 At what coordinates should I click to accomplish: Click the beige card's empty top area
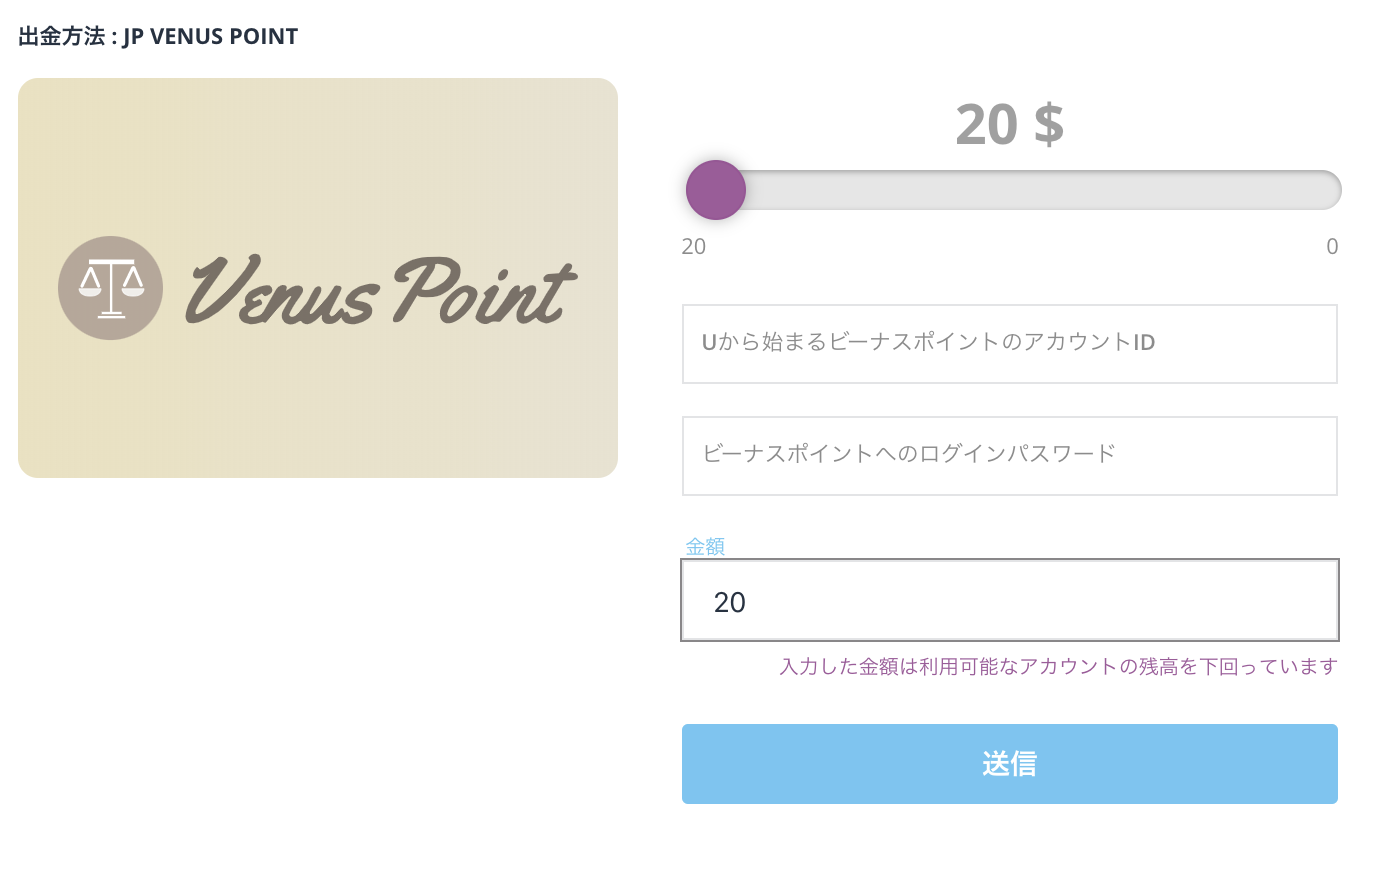(x=318, y=140)
